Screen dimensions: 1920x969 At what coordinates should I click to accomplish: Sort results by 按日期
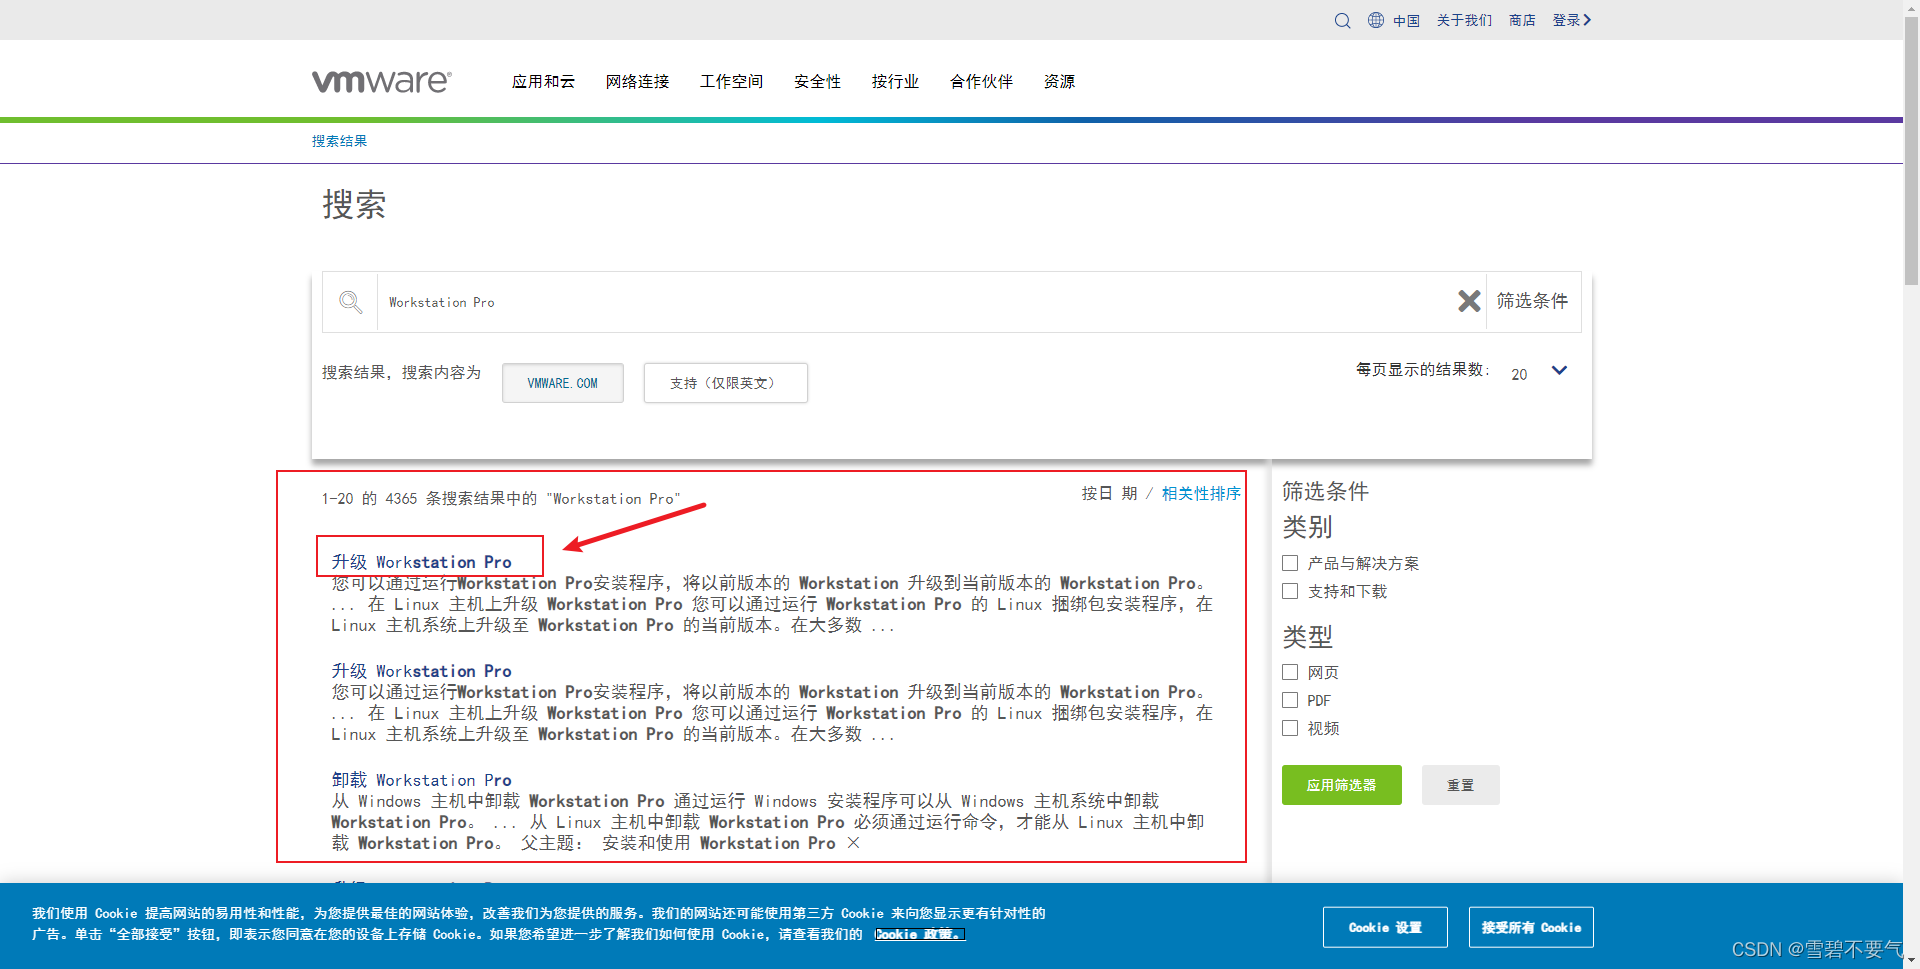click(1109, 493)
